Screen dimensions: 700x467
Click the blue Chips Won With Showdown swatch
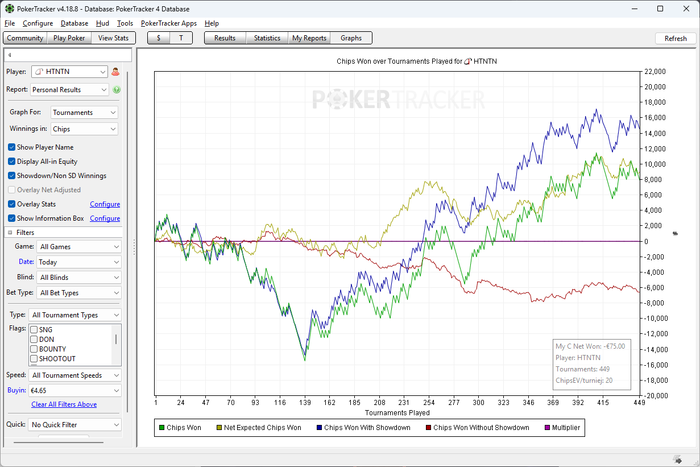click(x=319, y=428)
